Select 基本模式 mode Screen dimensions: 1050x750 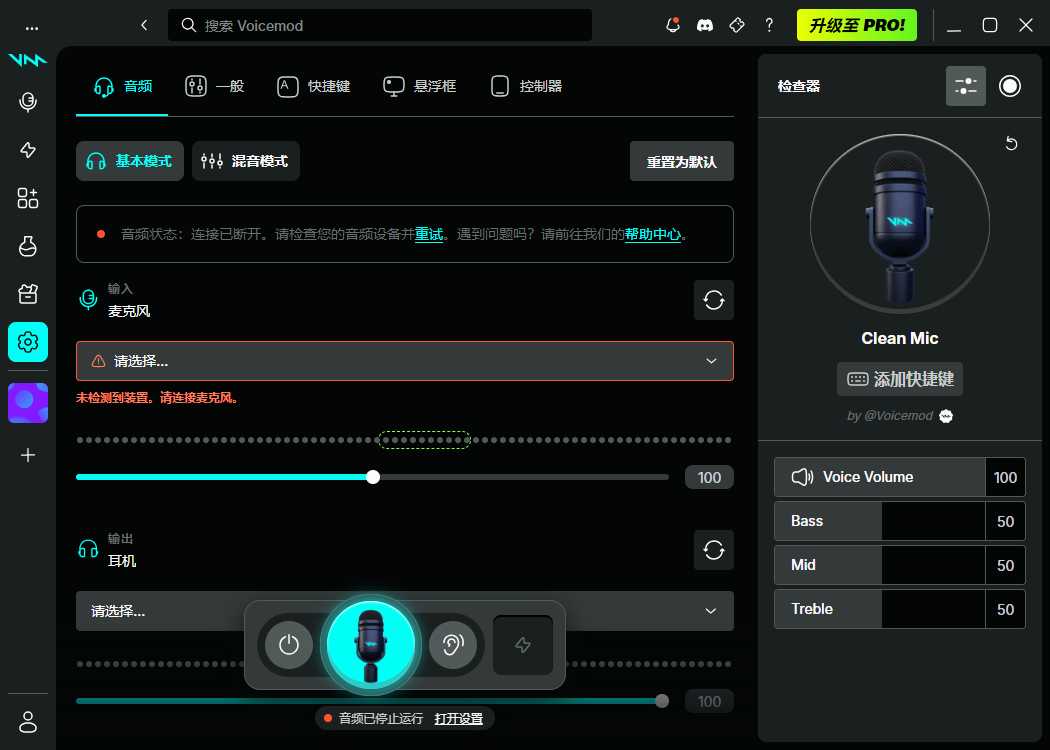(x=130, y=161)
